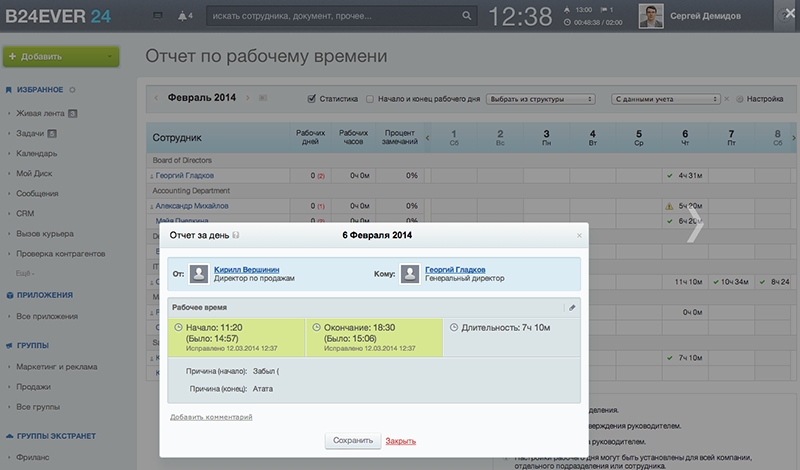Open the Избранное section settings gear

coord(72,90)
